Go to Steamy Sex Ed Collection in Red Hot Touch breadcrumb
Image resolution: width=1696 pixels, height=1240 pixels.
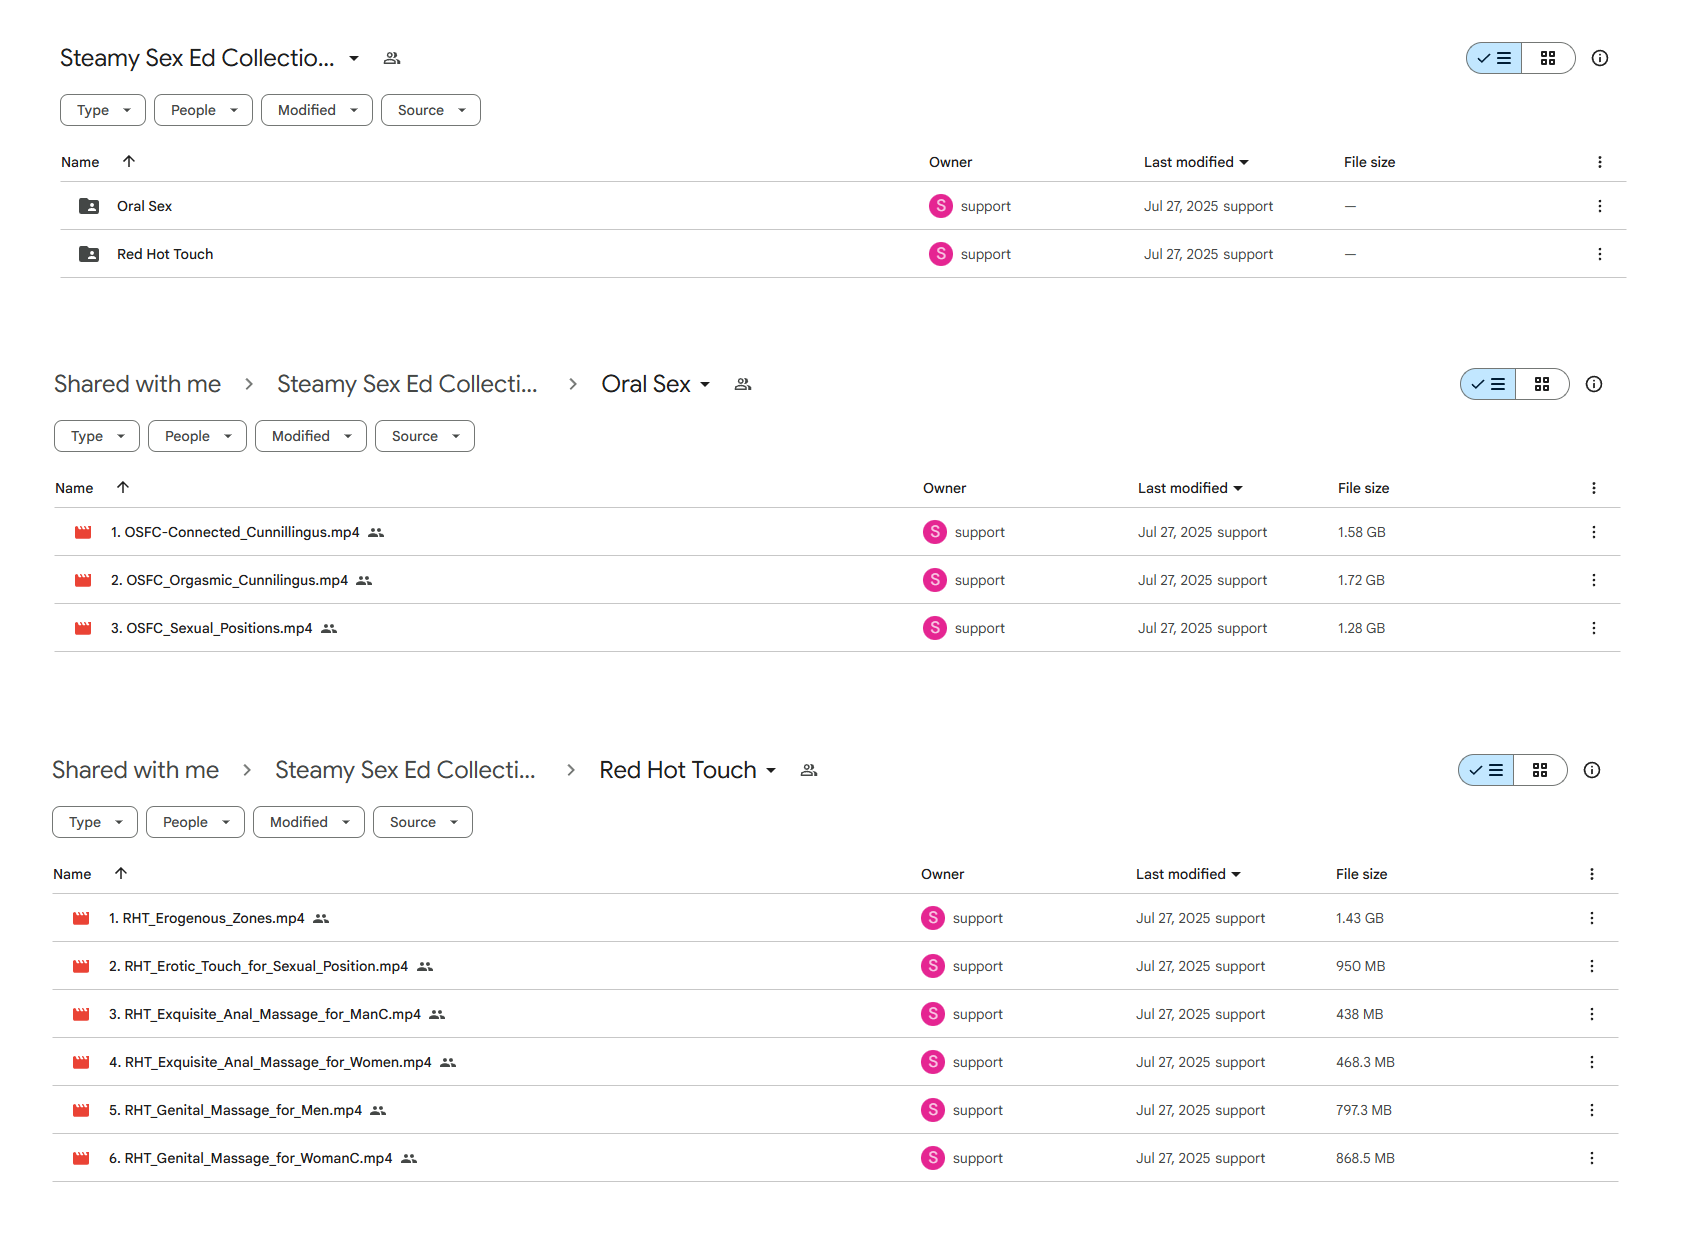click(405, 770)
